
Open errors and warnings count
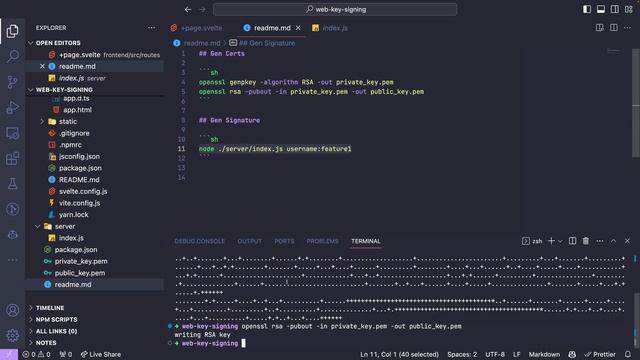[x=36, y=354]
